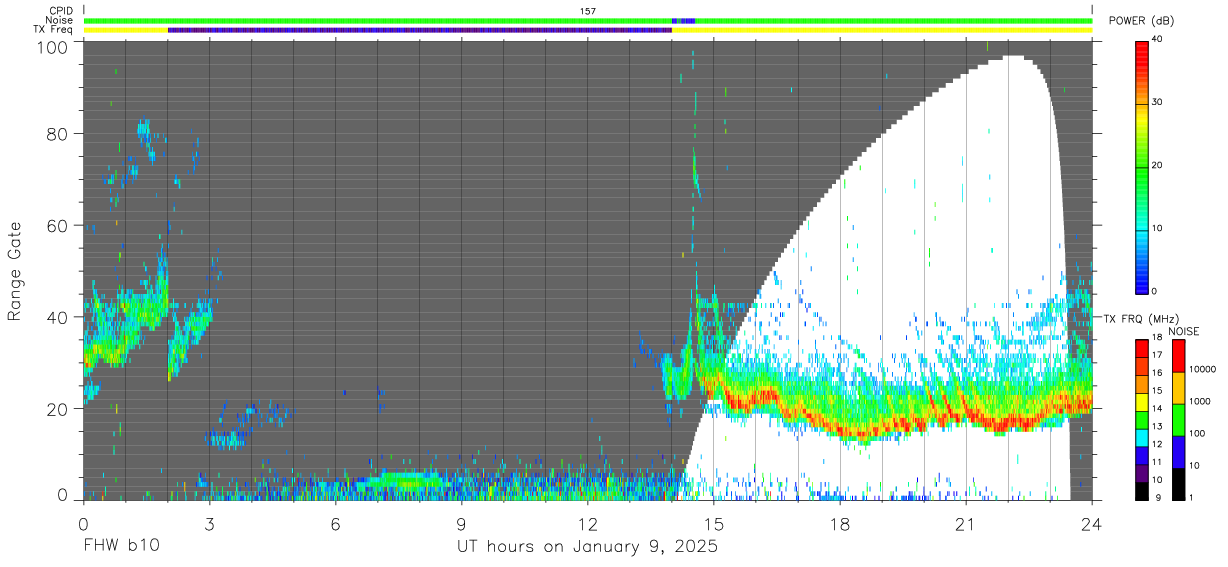Click the 13 tick on TX FRQ legend
The image size is (1228, 567).
coord(1156,426)
